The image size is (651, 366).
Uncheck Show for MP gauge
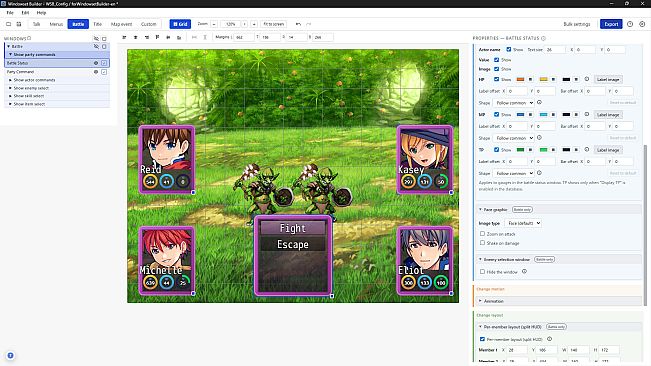(x=496, y=114)
